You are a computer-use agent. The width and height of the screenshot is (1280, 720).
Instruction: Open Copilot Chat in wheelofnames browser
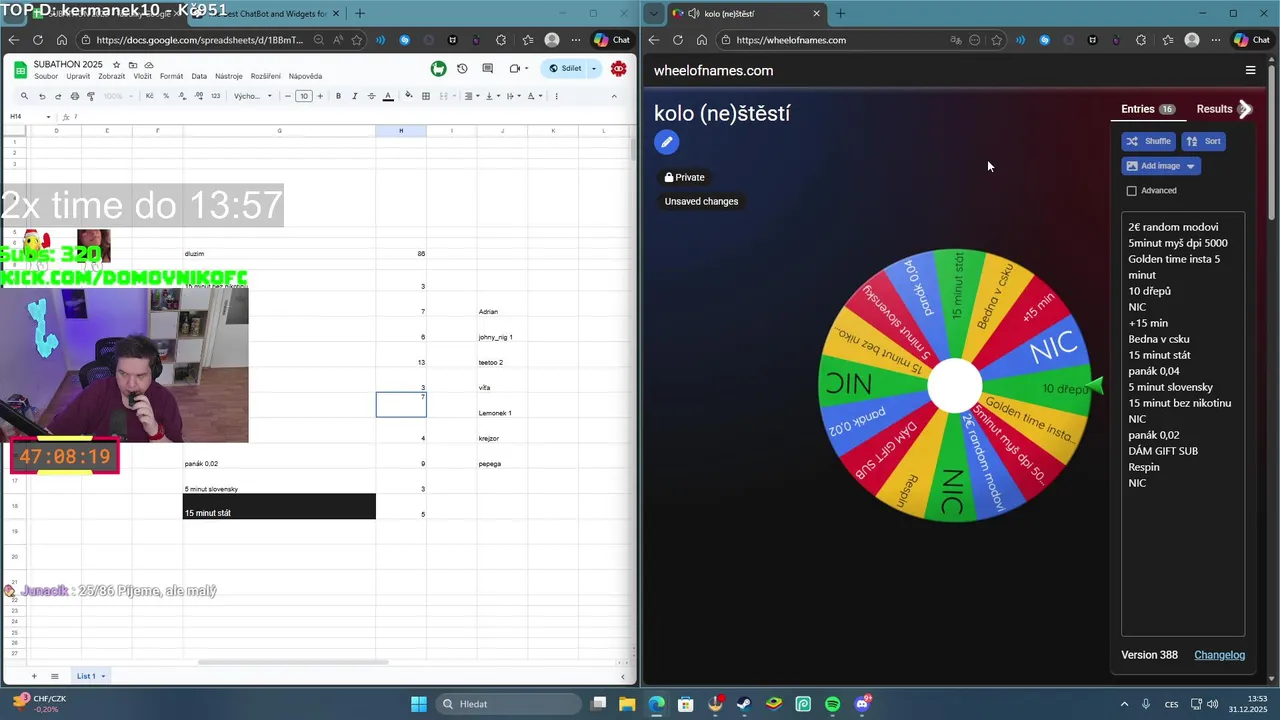pos(1254,40)
